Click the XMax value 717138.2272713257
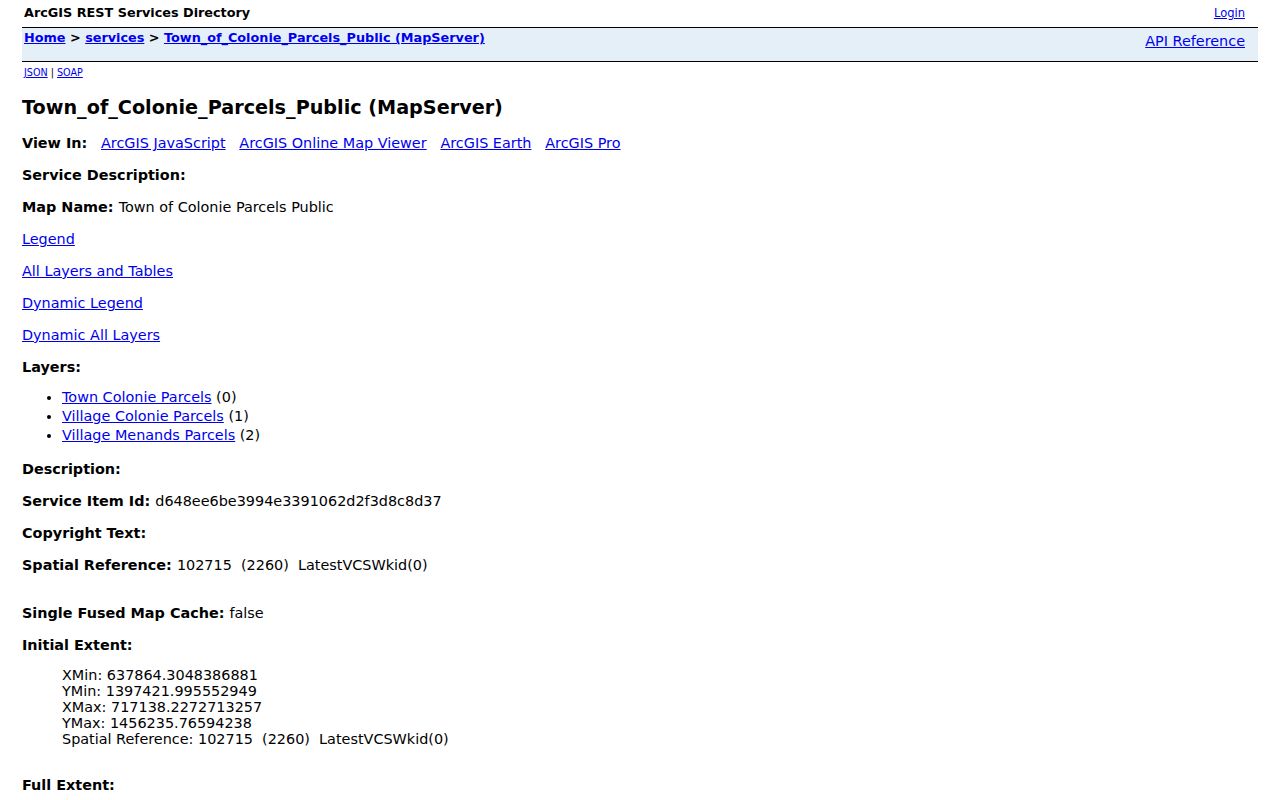 [186, 707]
